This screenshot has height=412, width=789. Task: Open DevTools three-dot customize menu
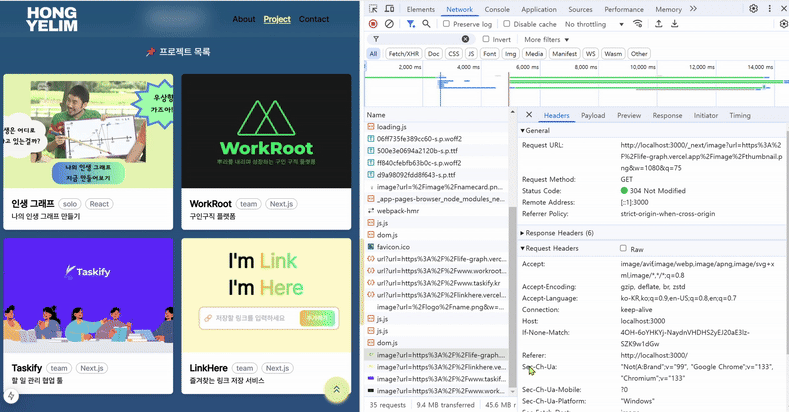769,9
